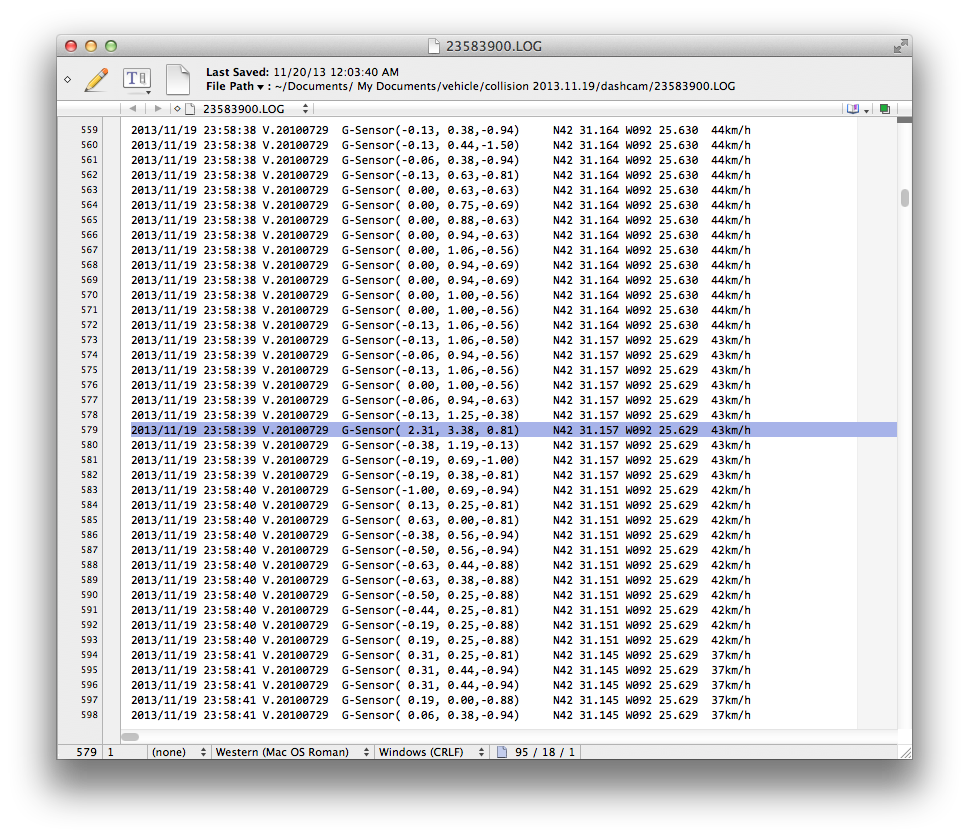Click N42 31.145 coordinate on line 598
Image resolution: width=969 pixels, height=838 pixels.
click(x=585, y=715)
